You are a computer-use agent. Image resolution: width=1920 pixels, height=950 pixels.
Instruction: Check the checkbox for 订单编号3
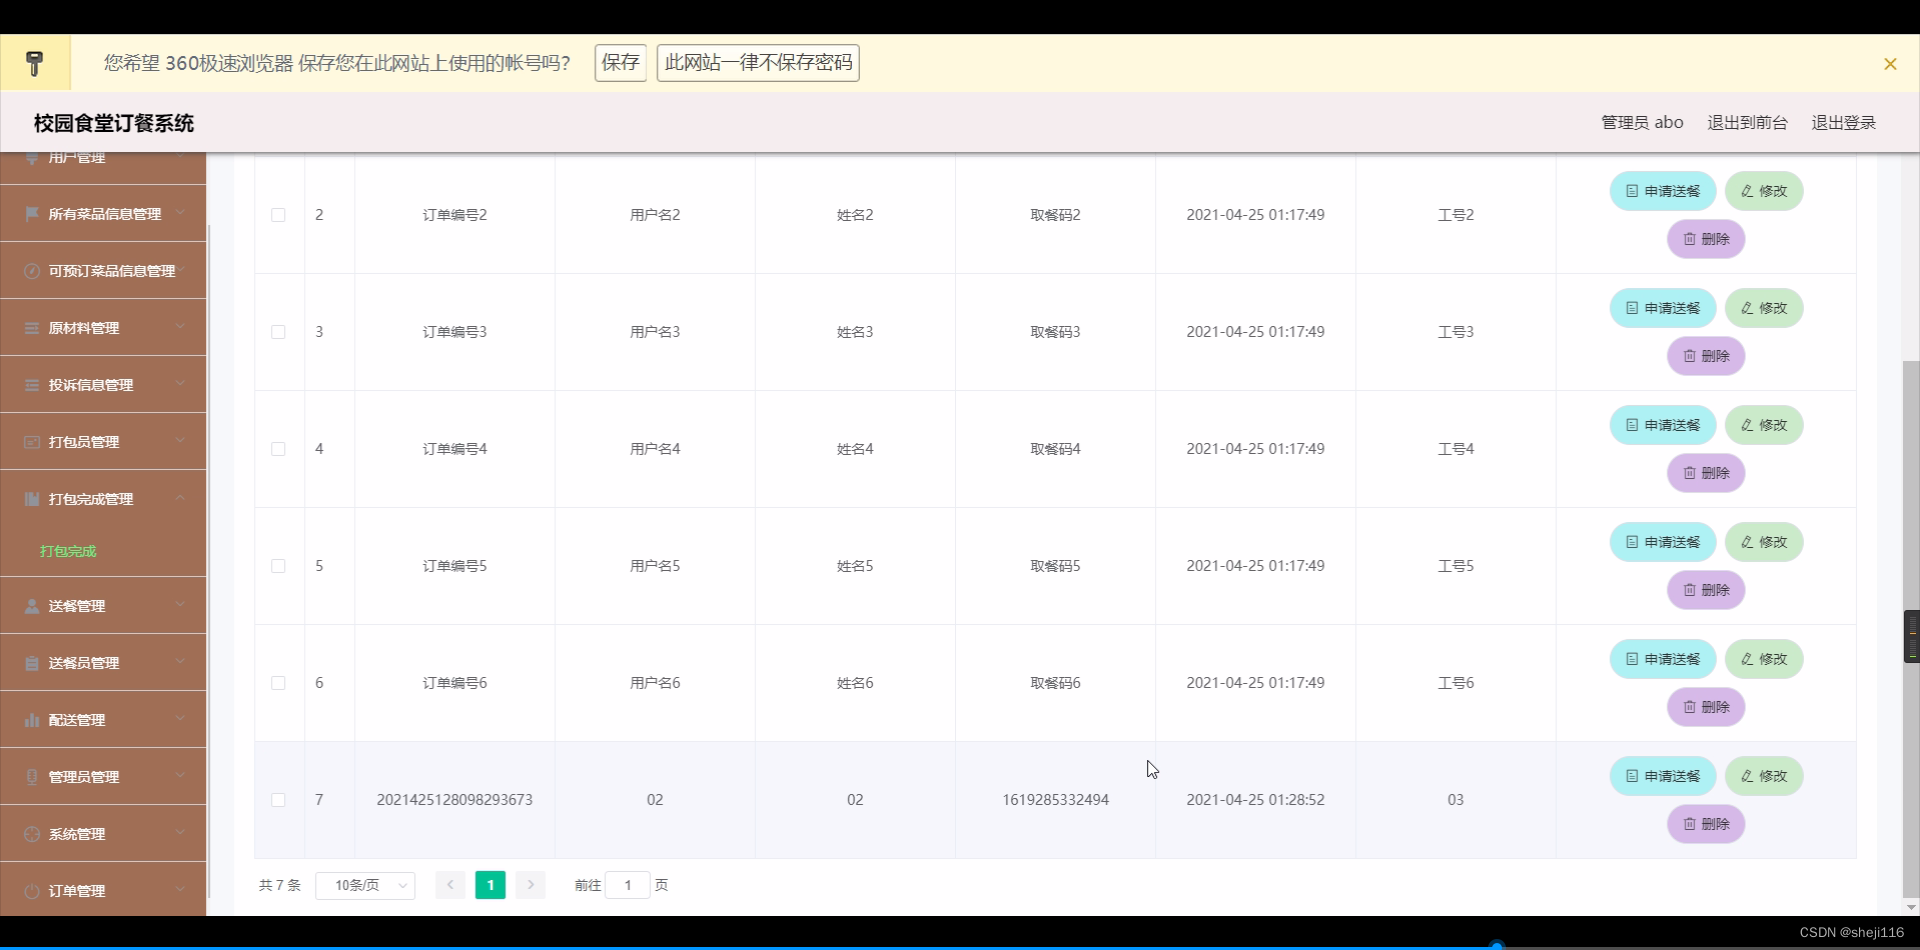pos(279,332)
